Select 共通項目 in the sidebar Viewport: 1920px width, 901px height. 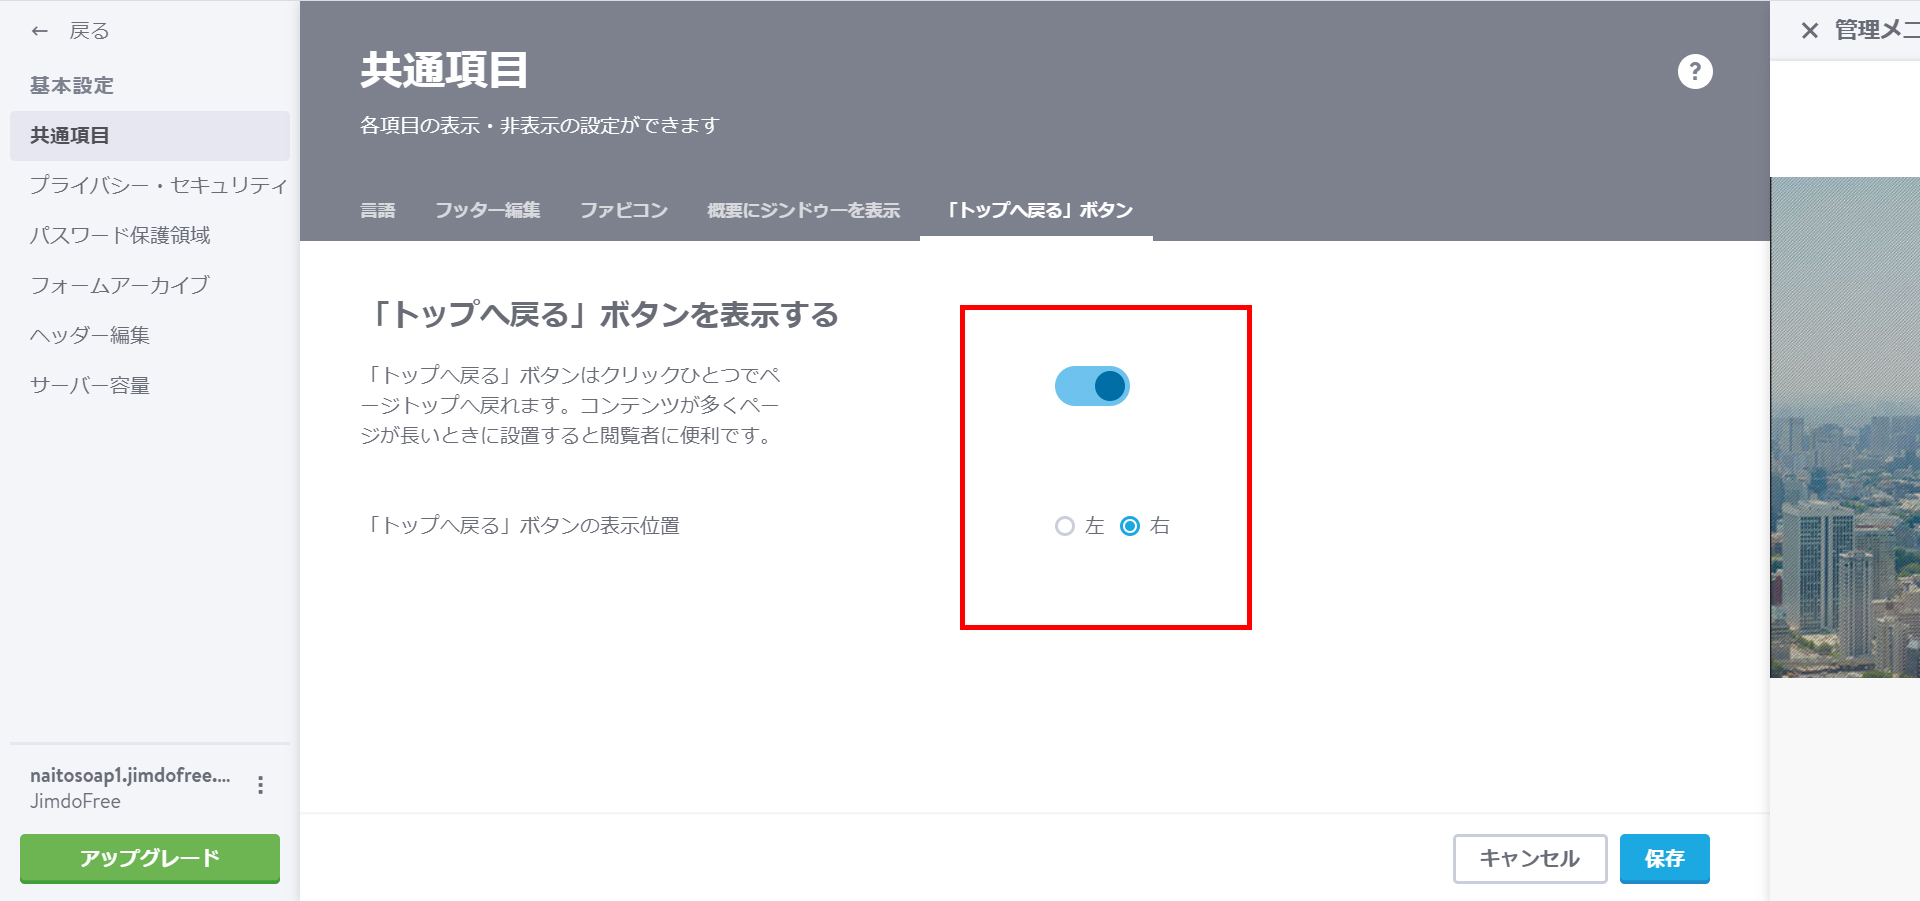70,135
